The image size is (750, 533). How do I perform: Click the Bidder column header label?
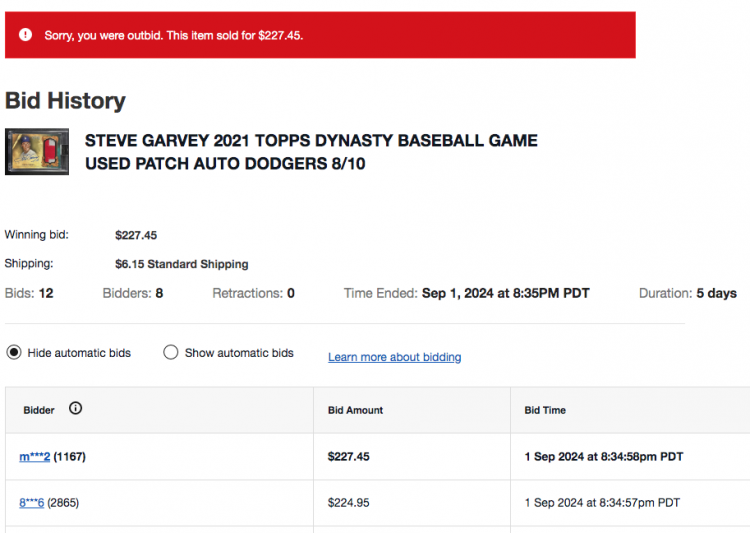point(39,410)
